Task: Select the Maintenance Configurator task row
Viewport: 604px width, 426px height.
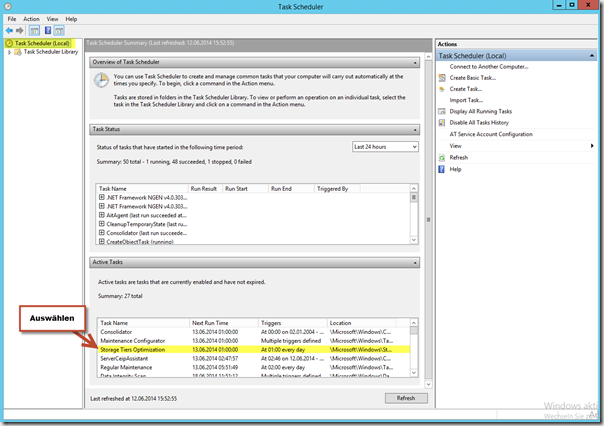Action: pyautogui.click(x=254, y=341)
